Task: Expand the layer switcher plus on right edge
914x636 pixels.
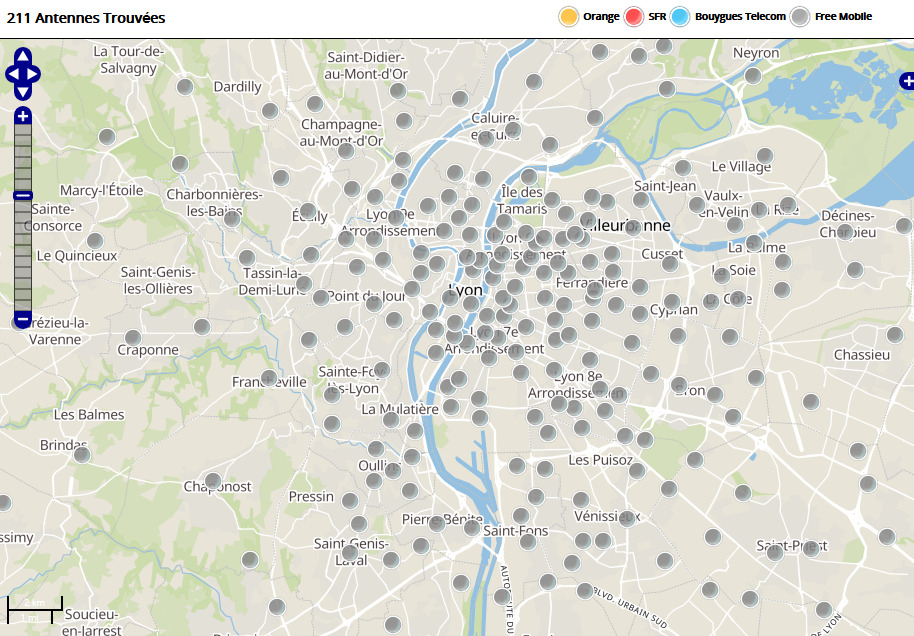Action: pyautogui.click(x=906, y=79)
